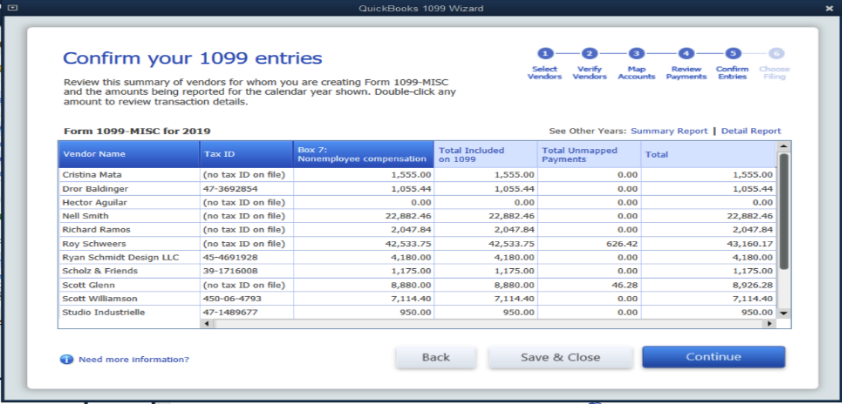Go to step 2 Verify Vendors icon
Viewport: 842px width, 404px height.
tap(590, 53)
